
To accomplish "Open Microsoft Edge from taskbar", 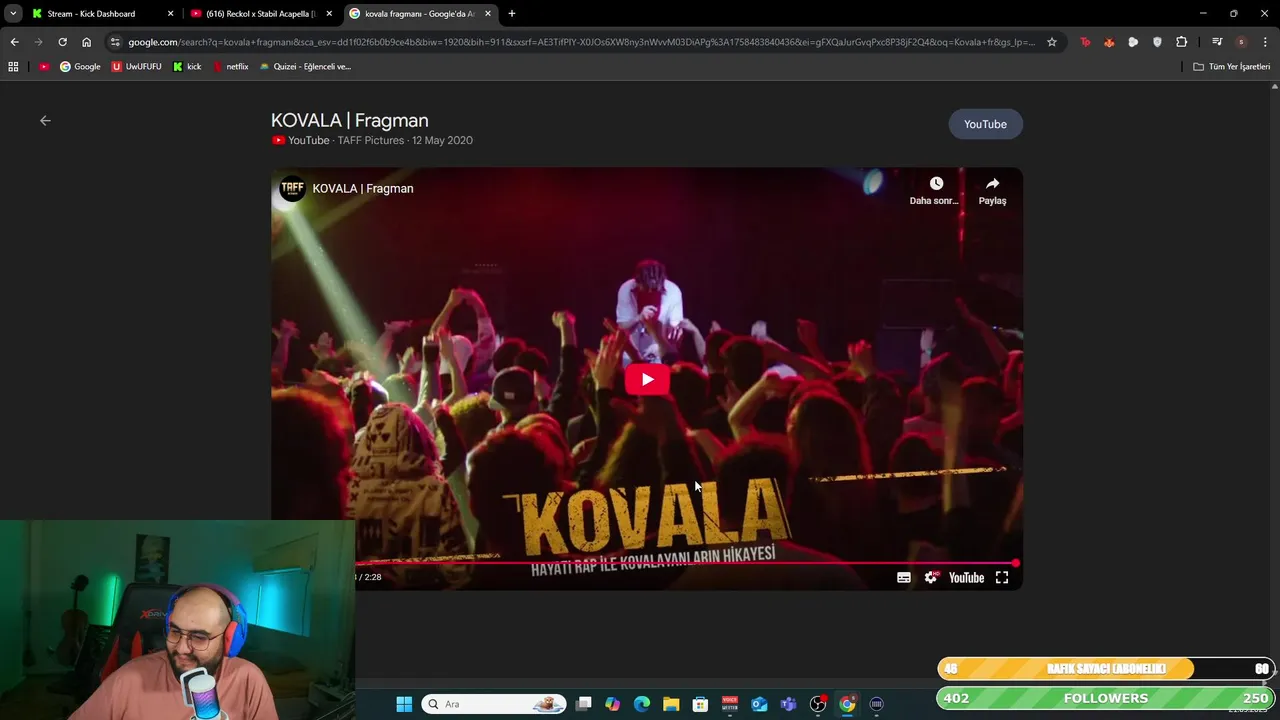I will [642, 704].
